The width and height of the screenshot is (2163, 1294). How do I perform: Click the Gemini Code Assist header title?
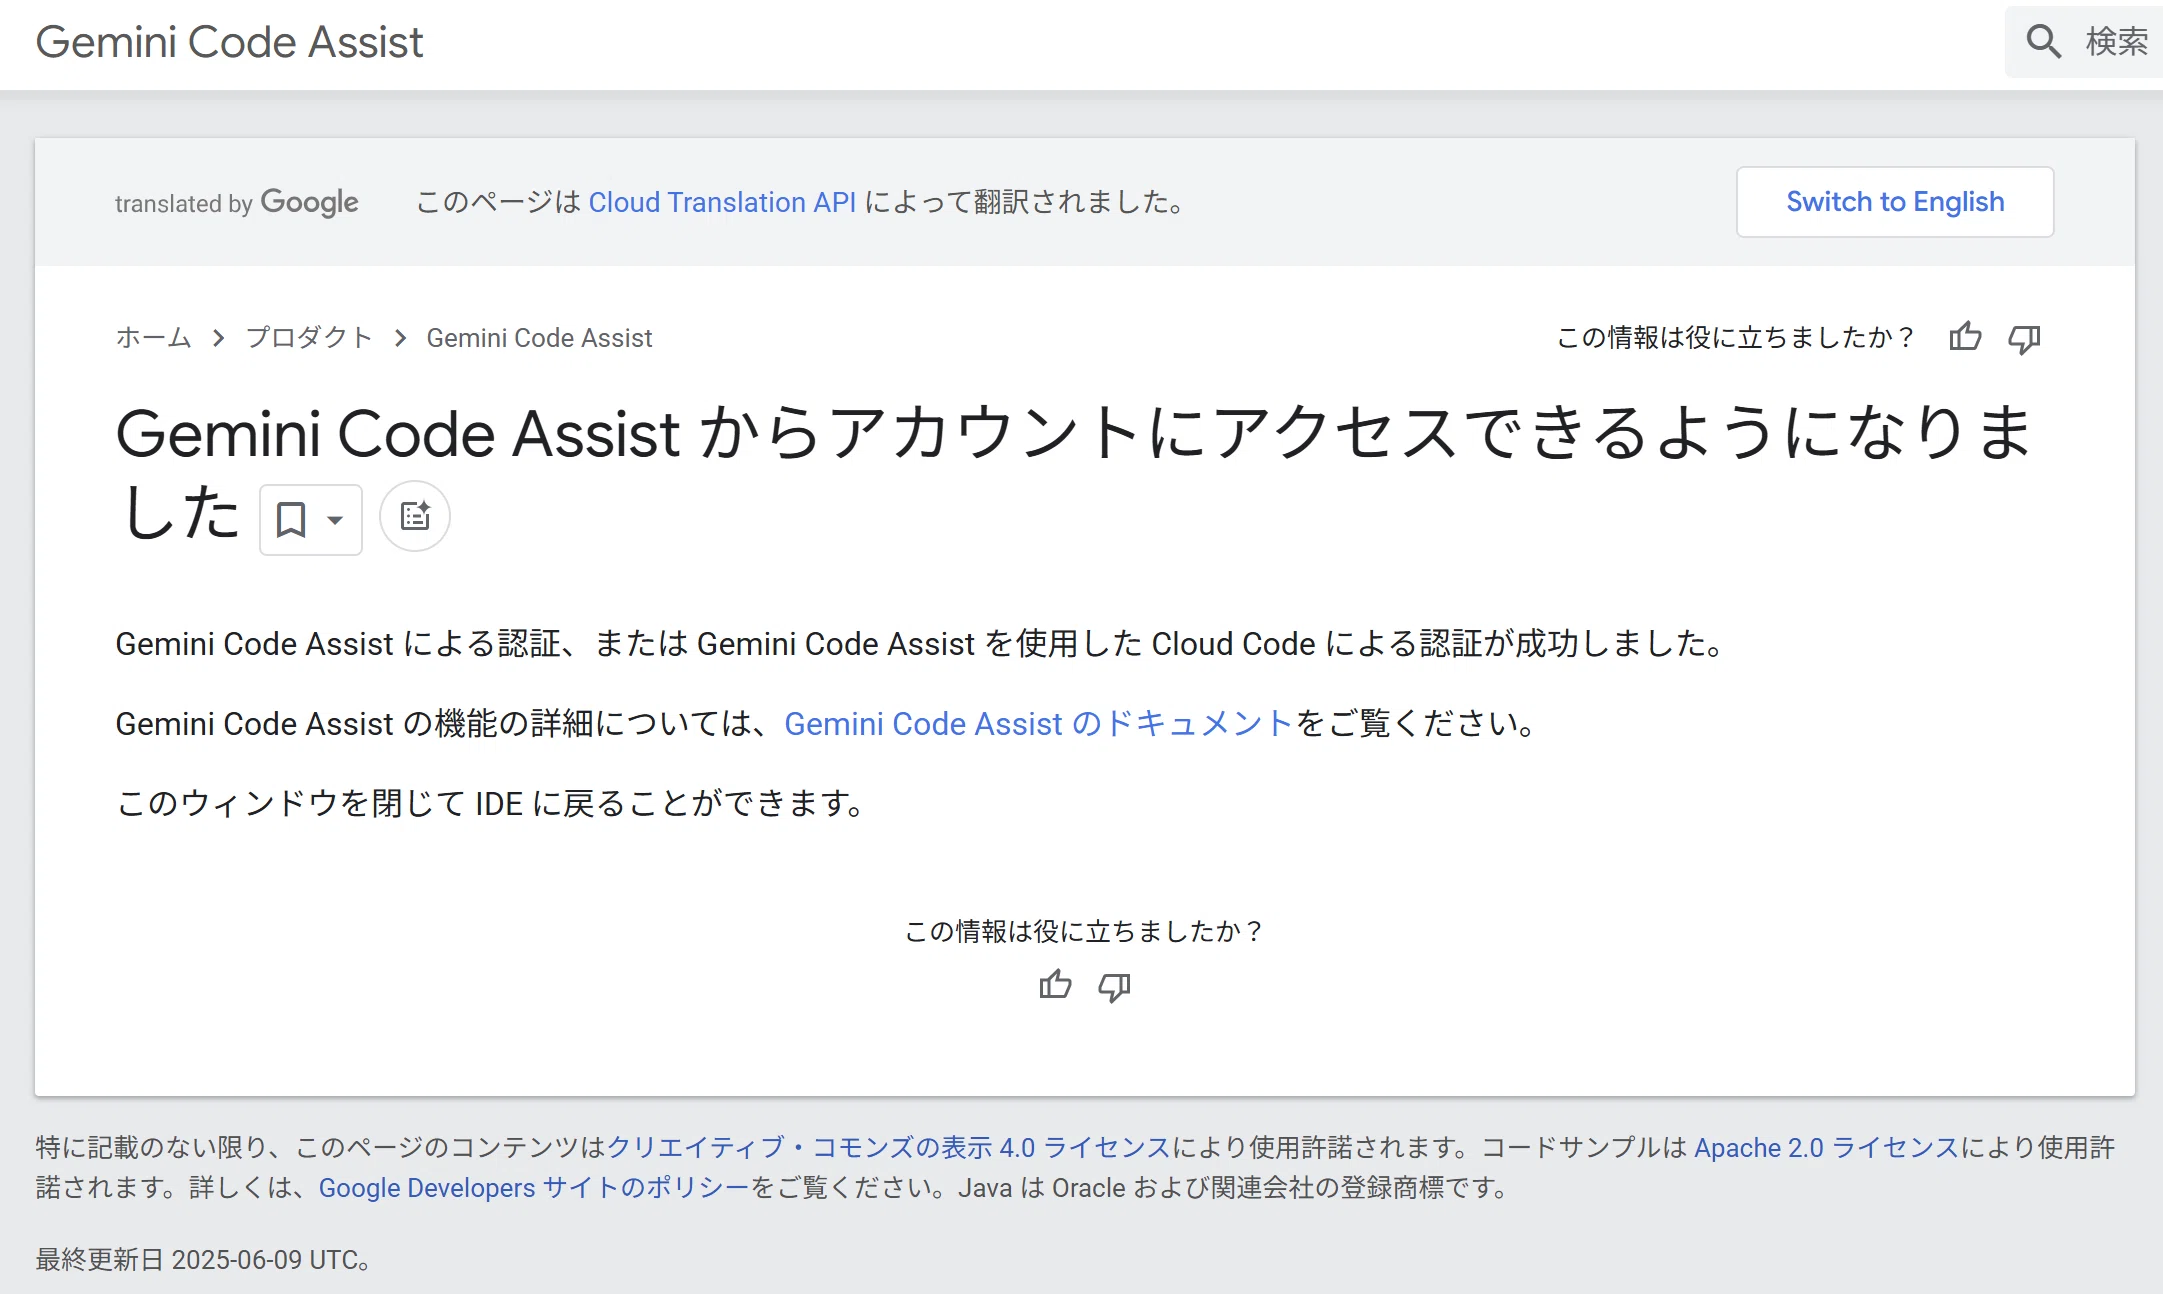pyautogui.click(x=229, y=42)
